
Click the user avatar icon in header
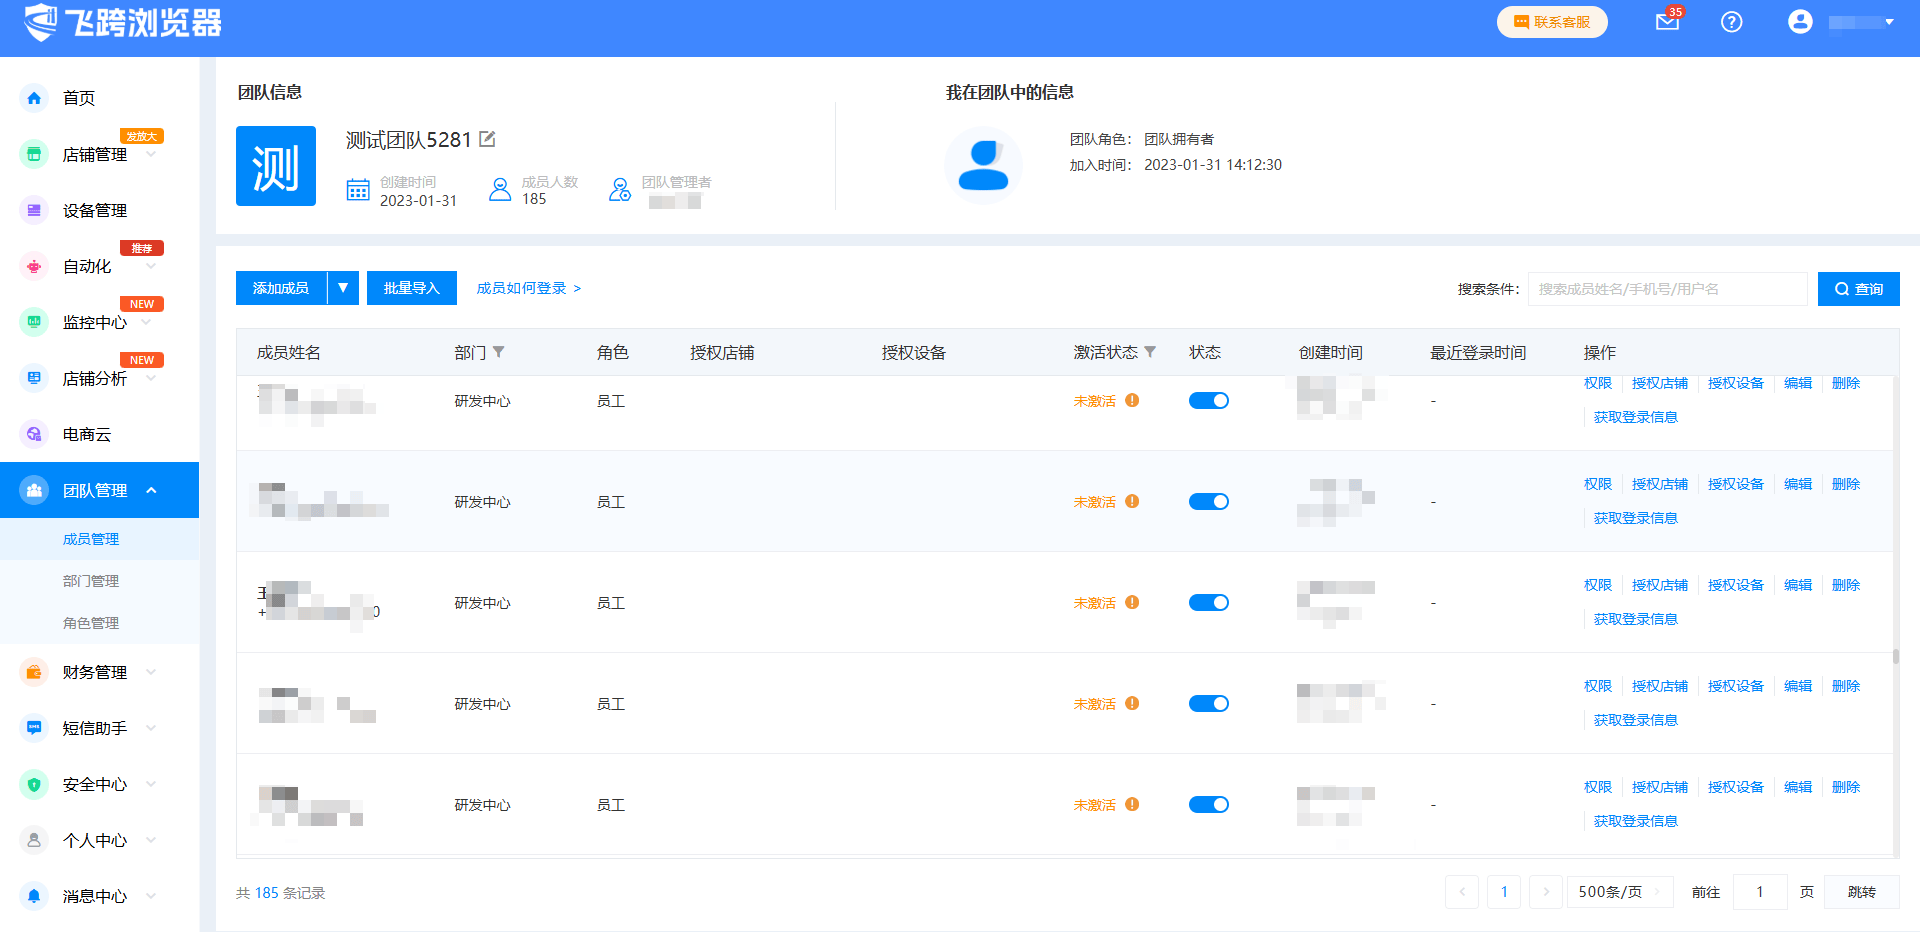point(1799,22)
